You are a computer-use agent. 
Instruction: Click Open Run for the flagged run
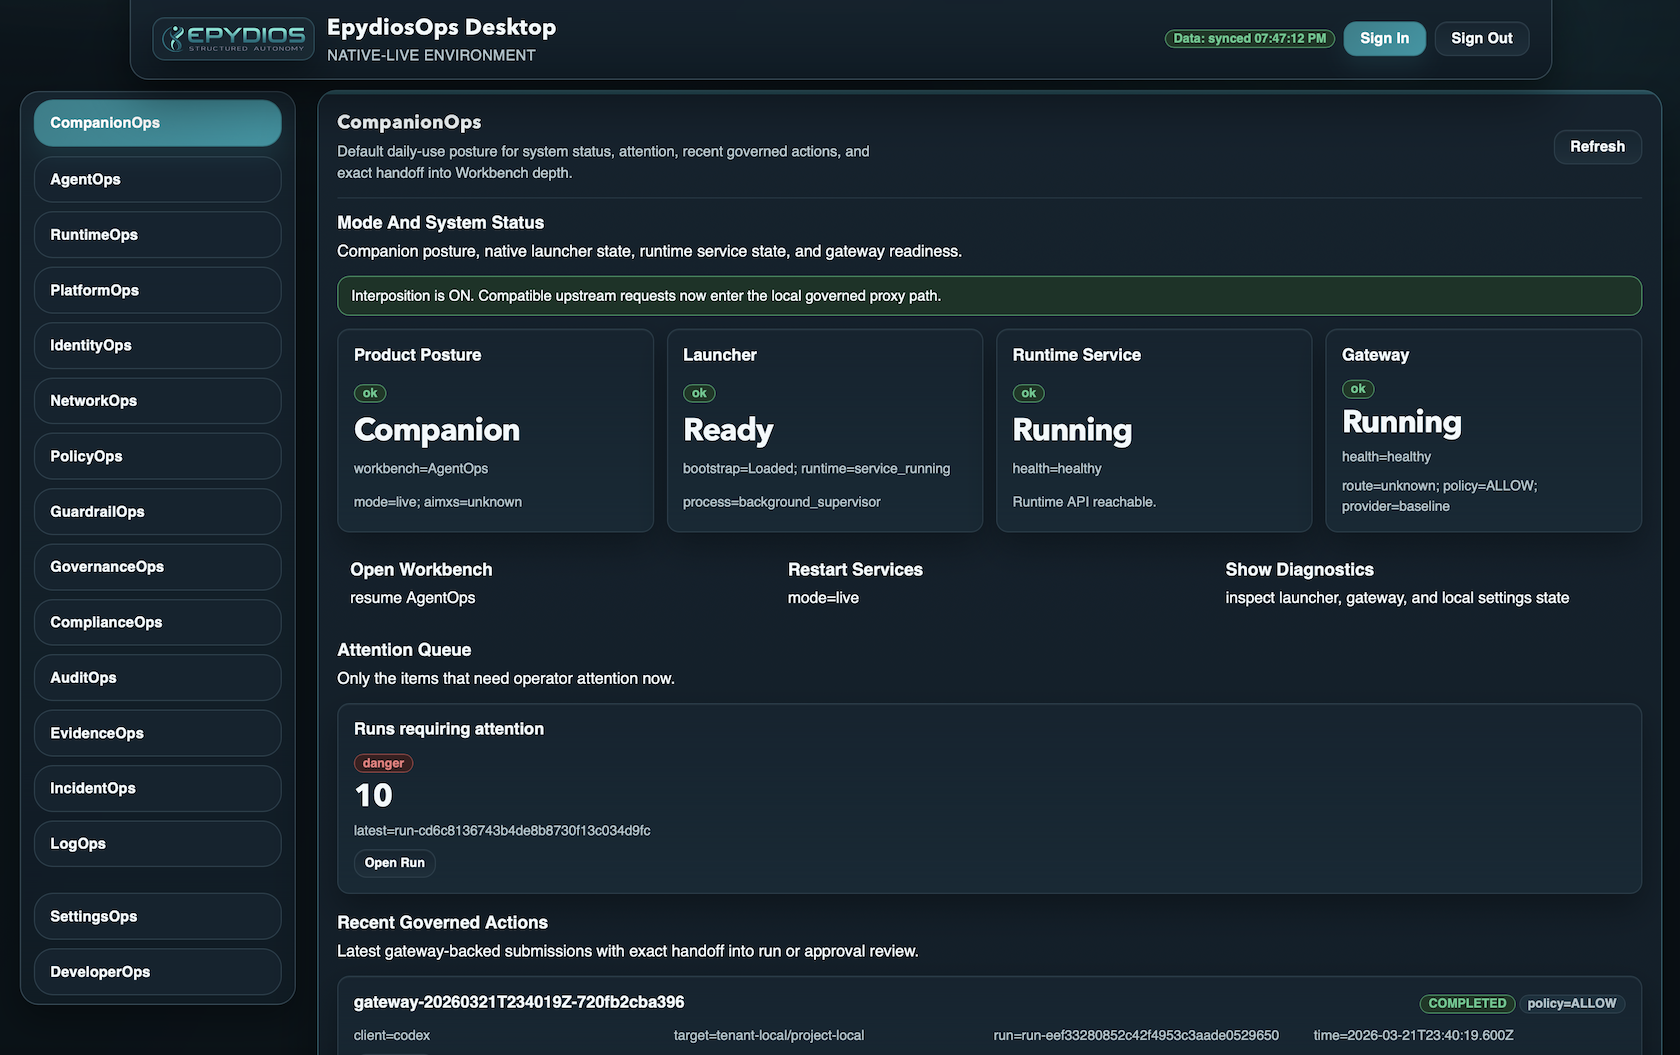coord(394,862)
